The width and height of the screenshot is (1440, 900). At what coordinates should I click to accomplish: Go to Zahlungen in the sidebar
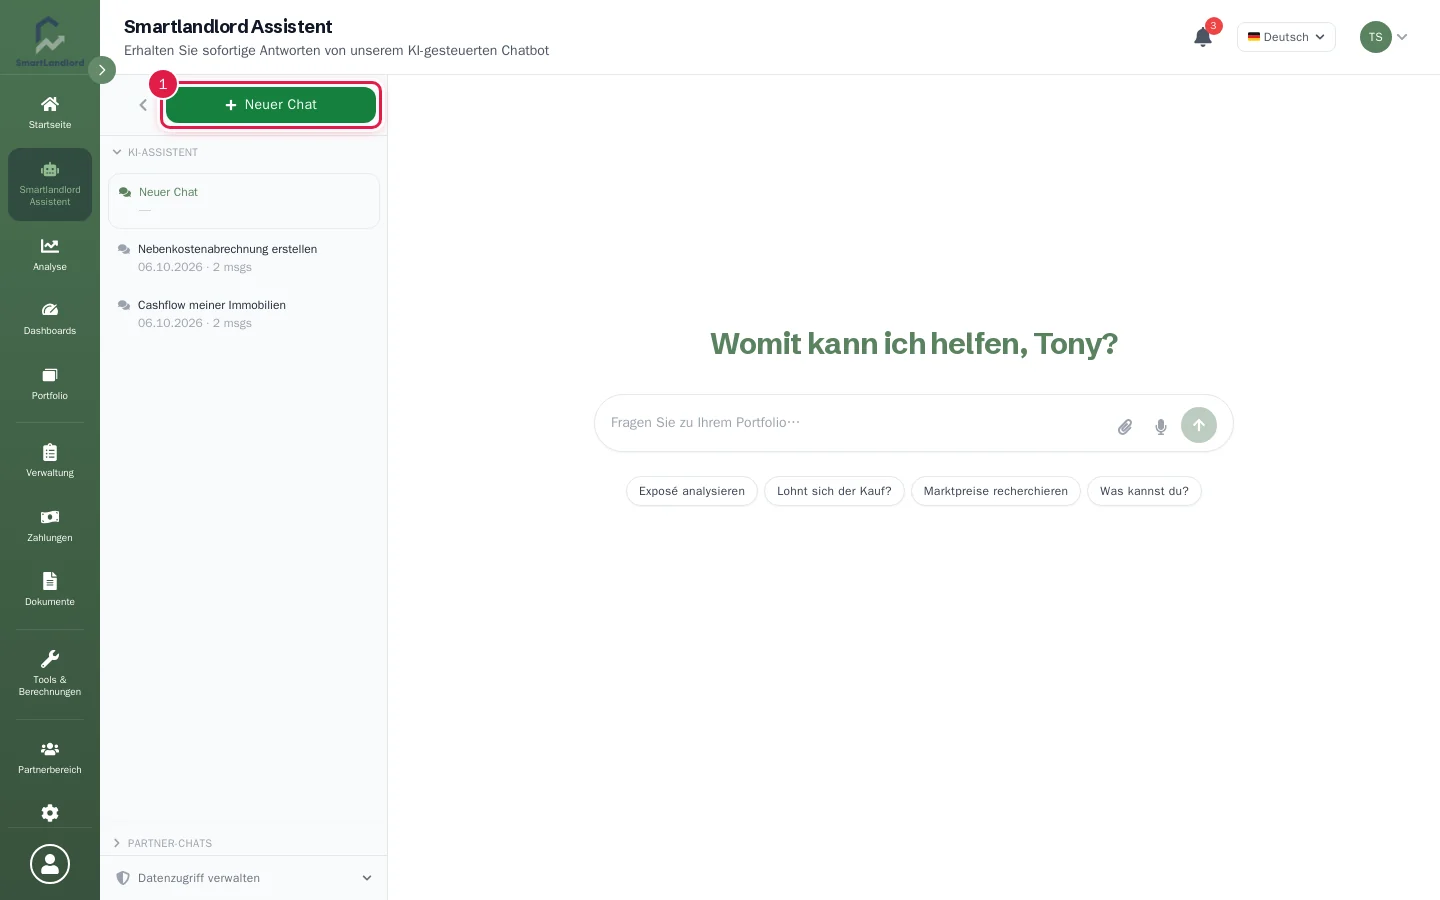(50, 525)
